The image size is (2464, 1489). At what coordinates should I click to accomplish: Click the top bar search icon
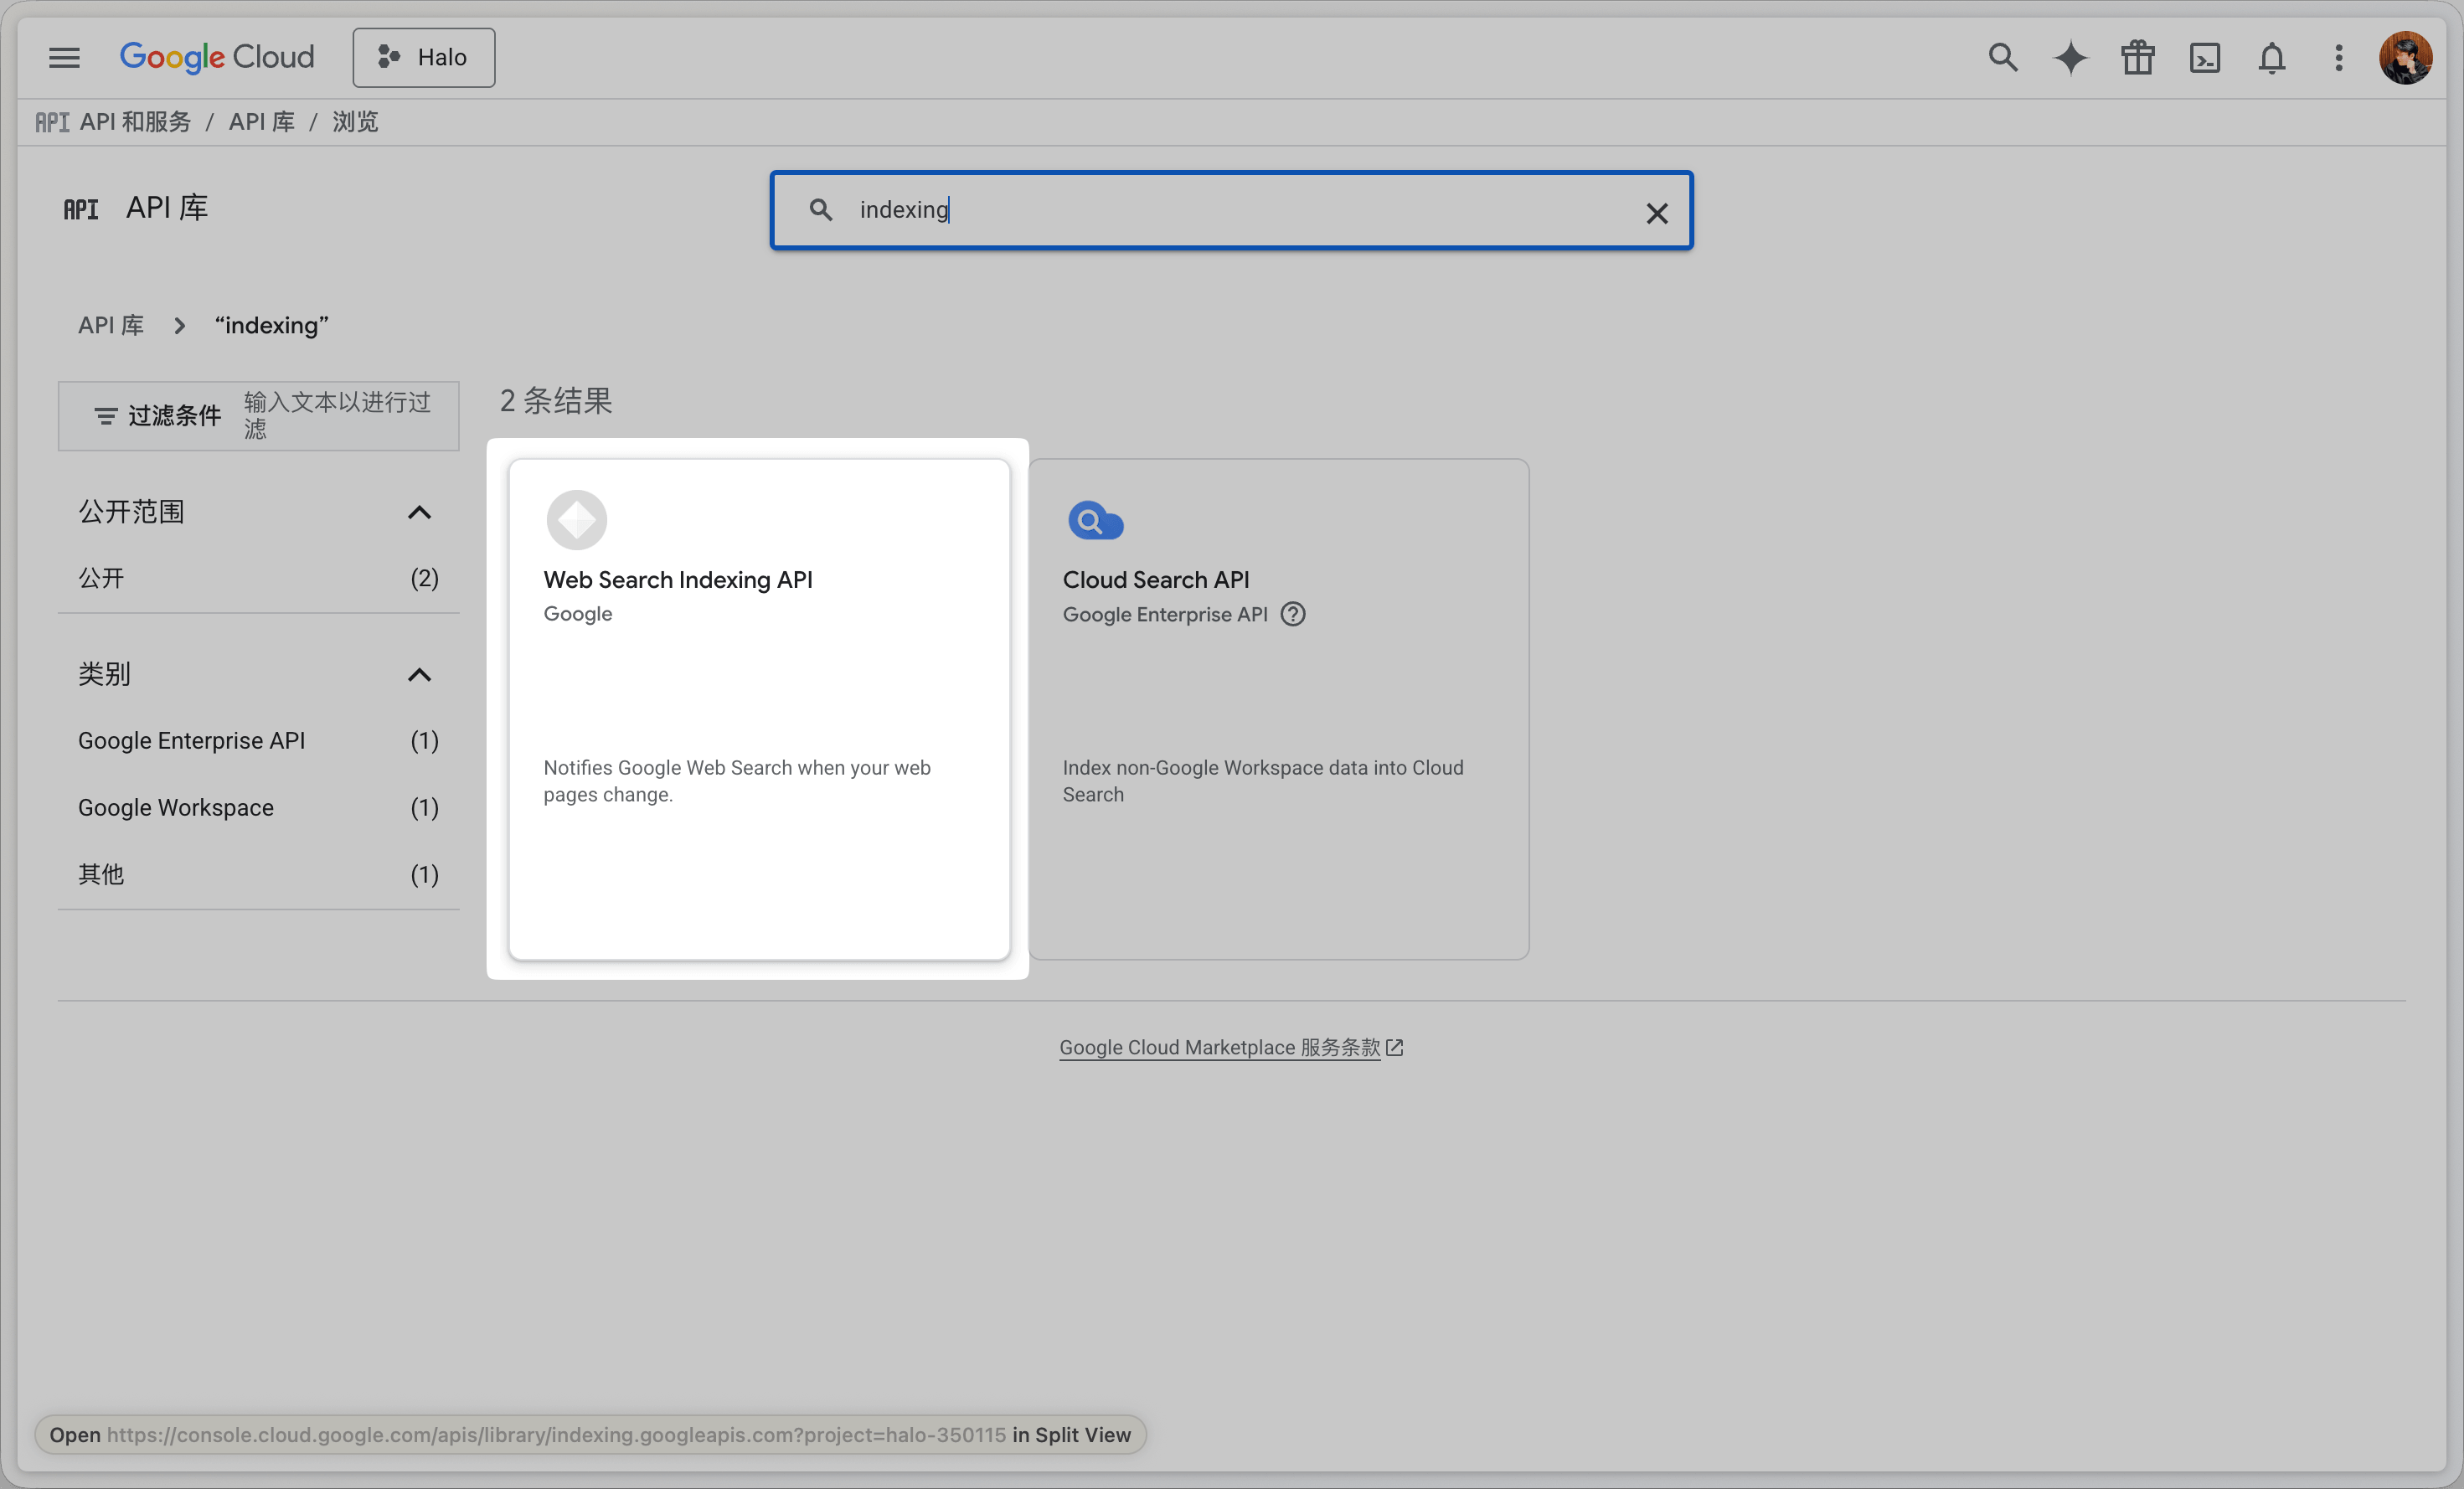coord(2003,58)
